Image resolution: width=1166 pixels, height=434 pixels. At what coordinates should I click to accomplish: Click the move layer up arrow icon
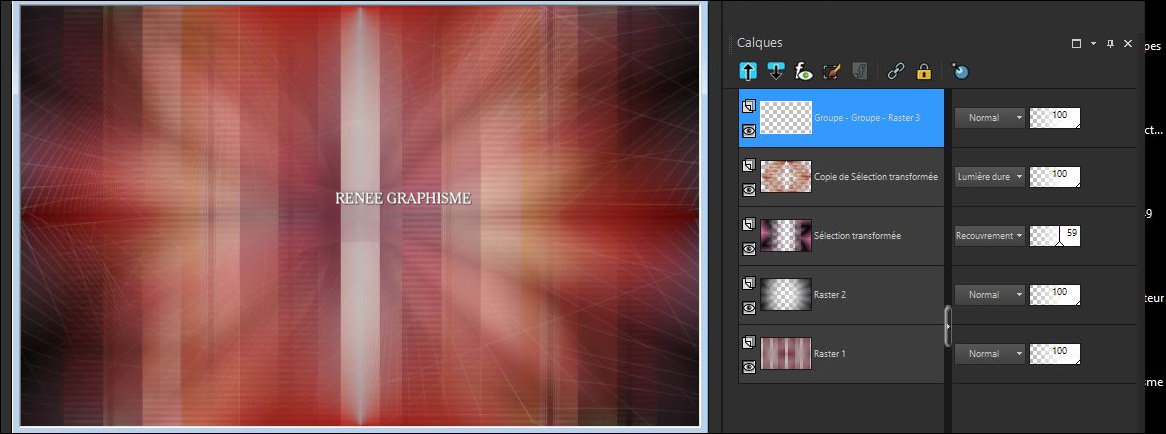tap(748, 71)
